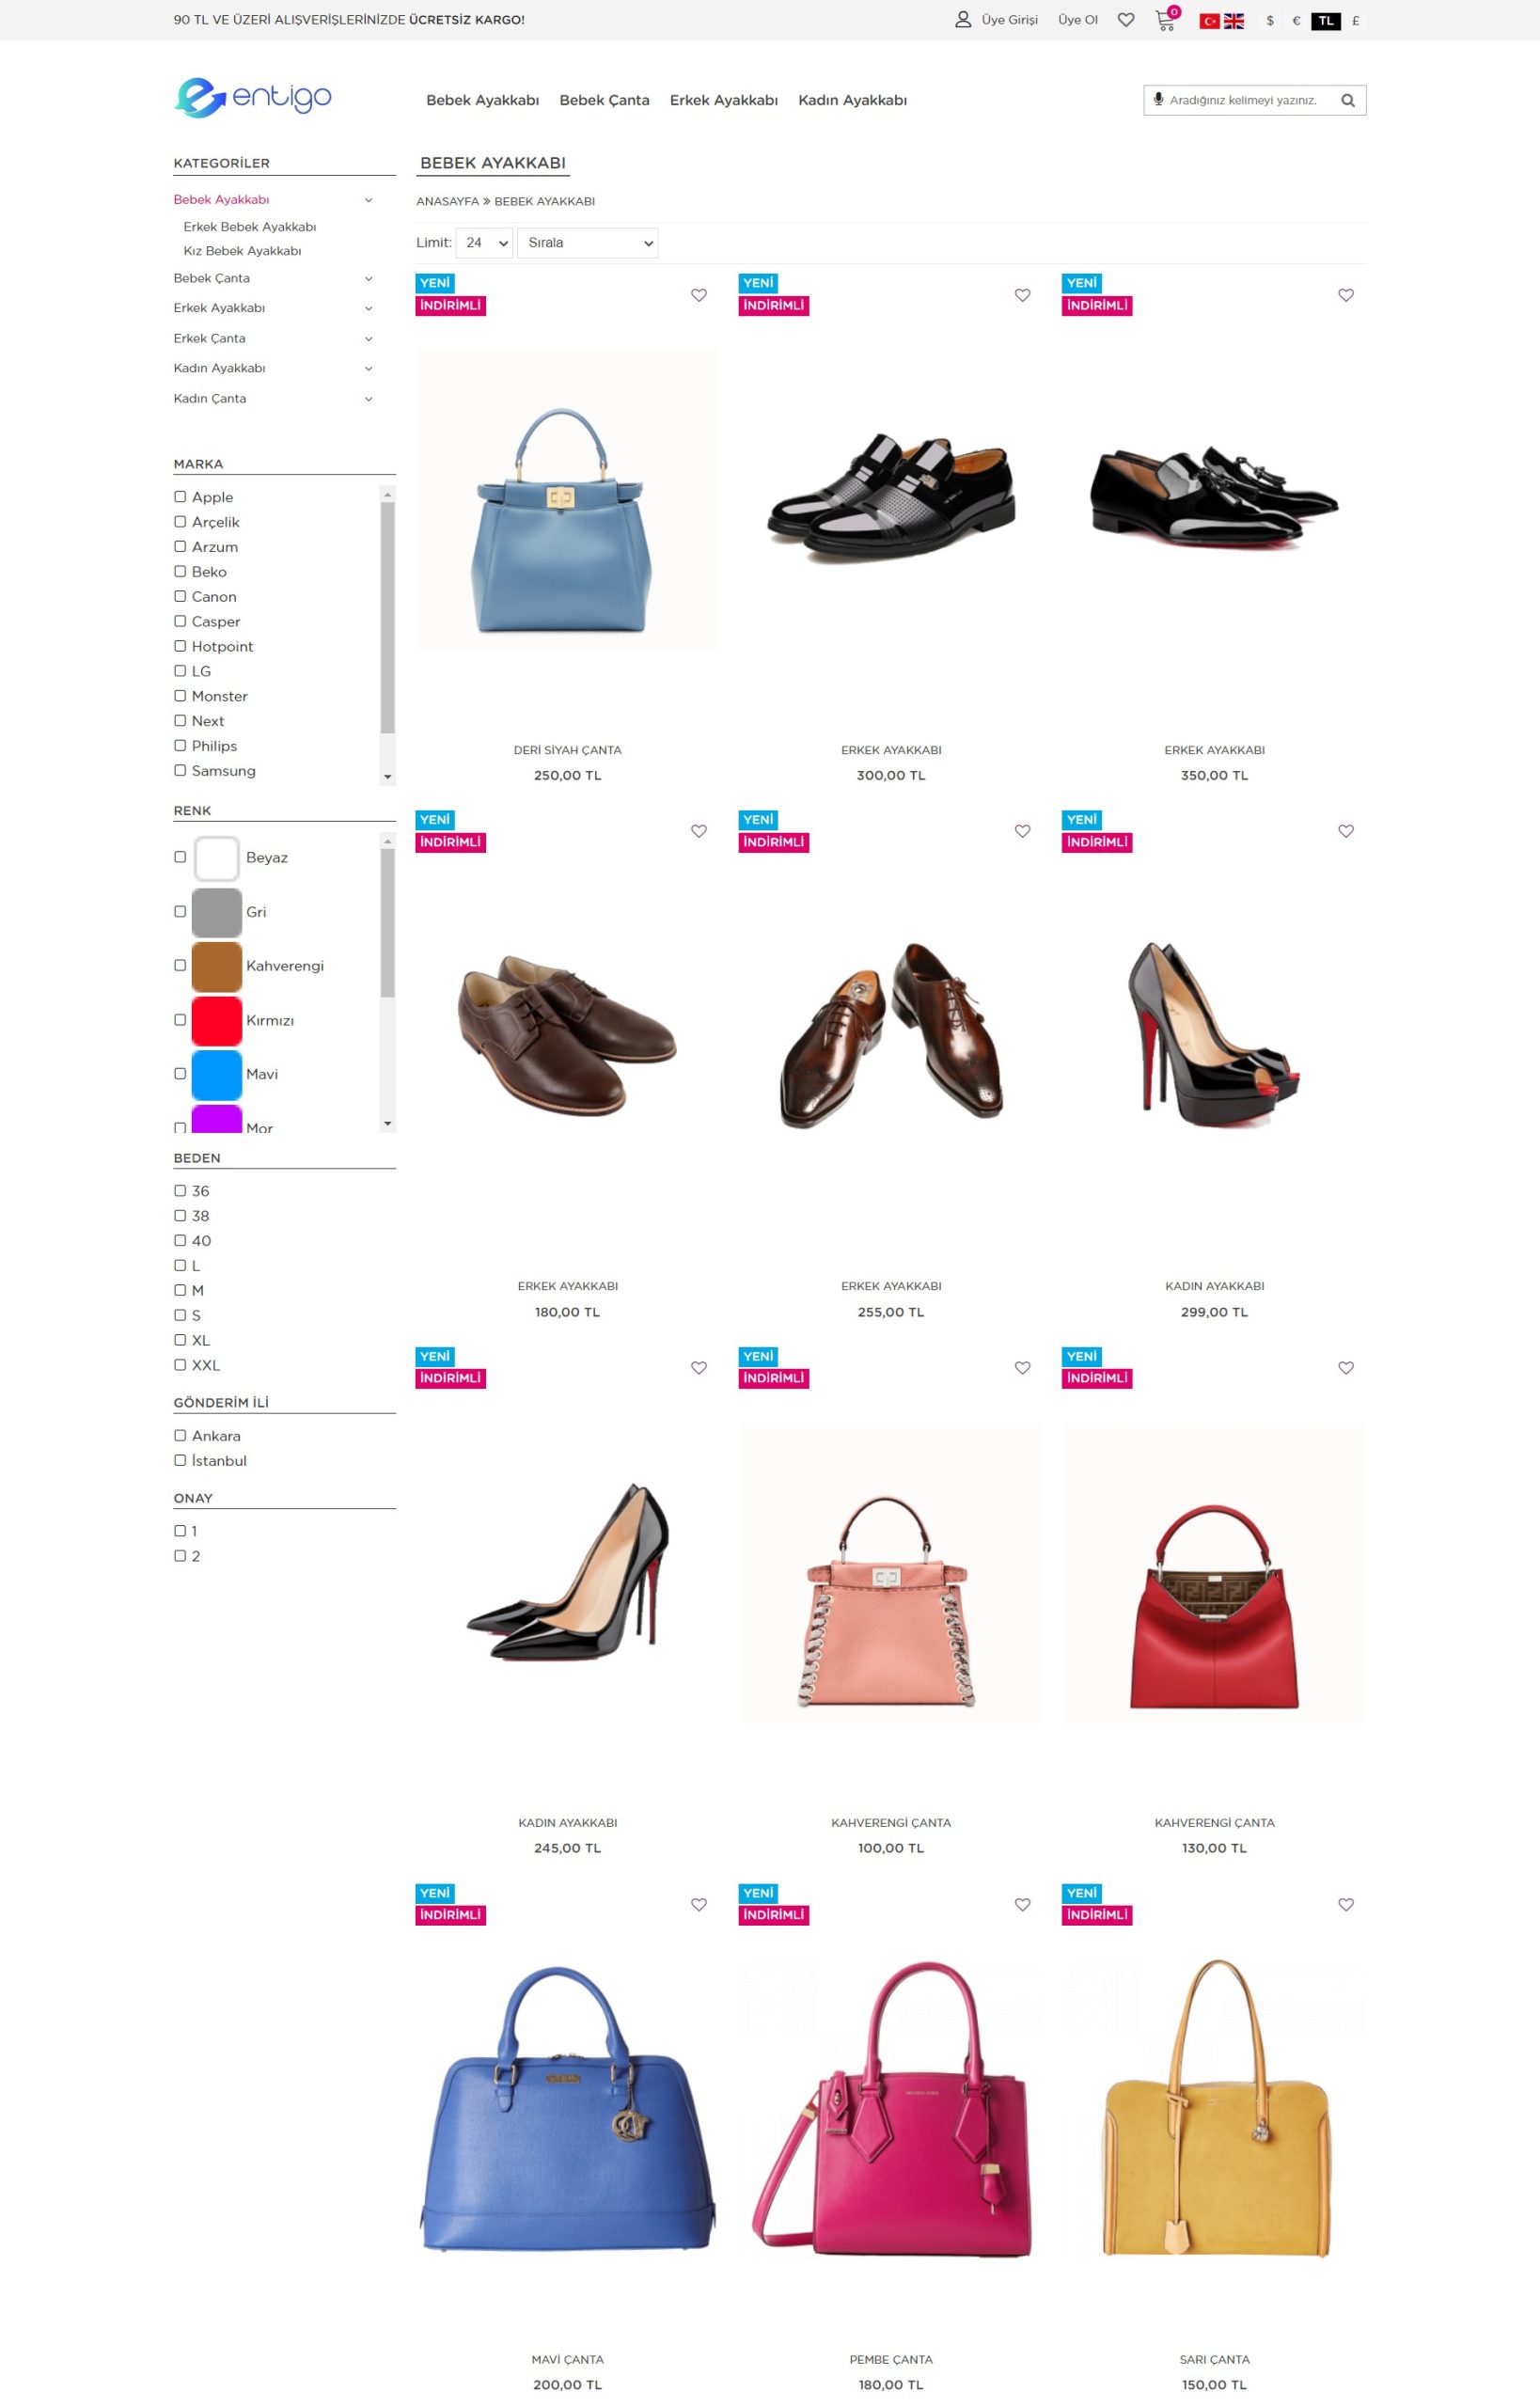Favorite the Sarı Çanta using its heart icon
The height and width of the screenshot is (2407, 1540).
tap(1346, 1904)
